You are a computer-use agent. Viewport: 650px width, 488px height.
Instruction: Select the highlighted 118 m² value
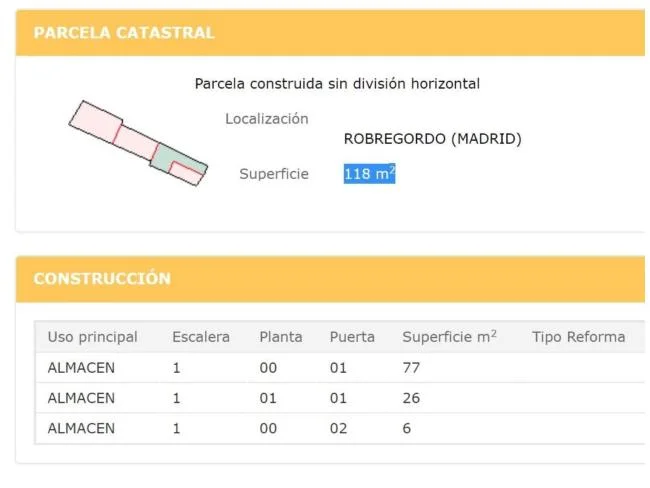tap(369, 173)
